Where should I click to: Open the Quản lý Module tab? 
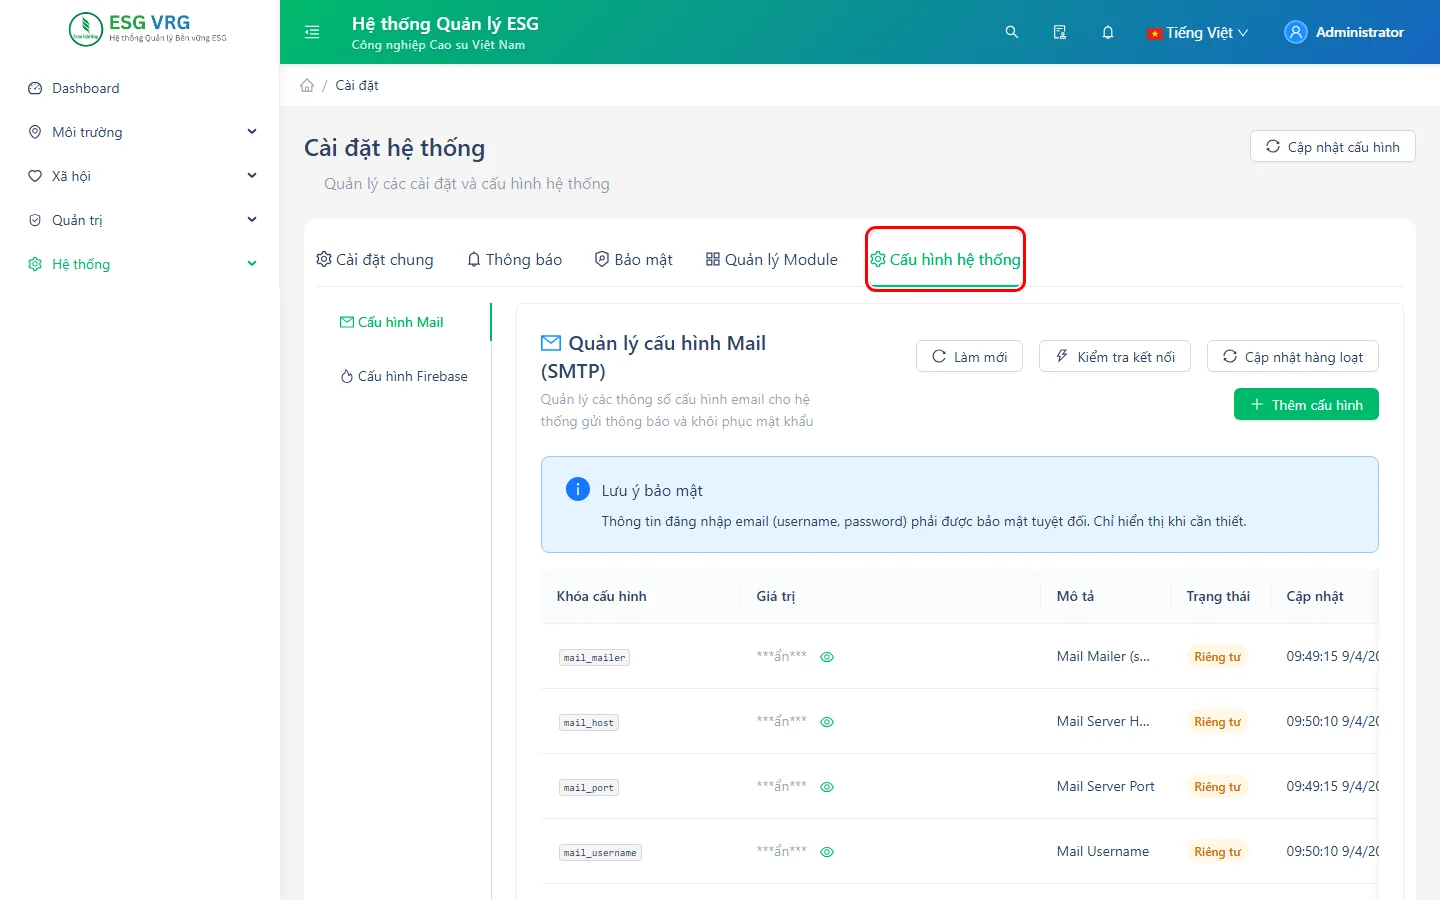[x=771, y=259]
